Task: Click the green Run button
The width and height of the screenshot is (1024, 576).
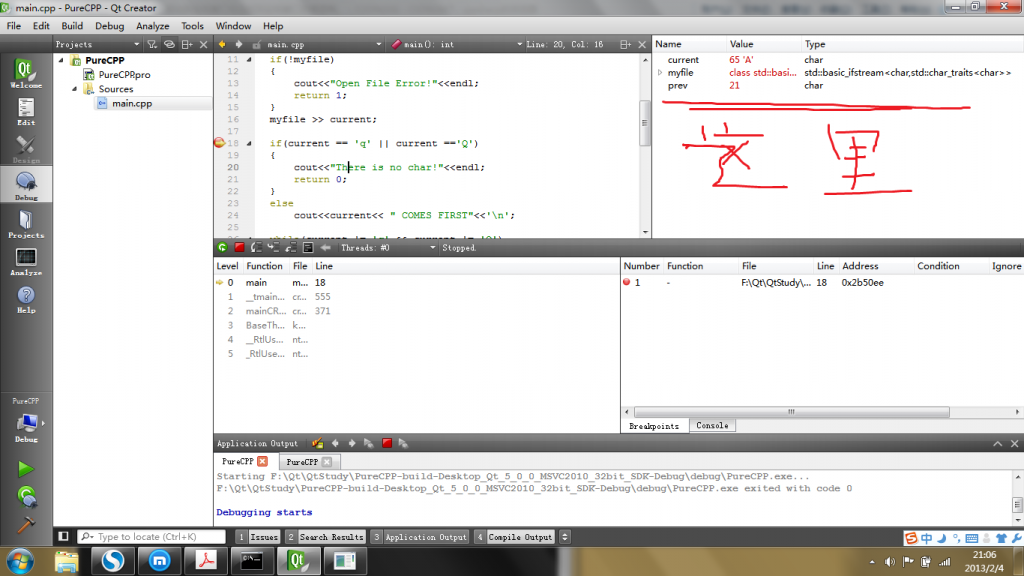Action: (26, 468)
